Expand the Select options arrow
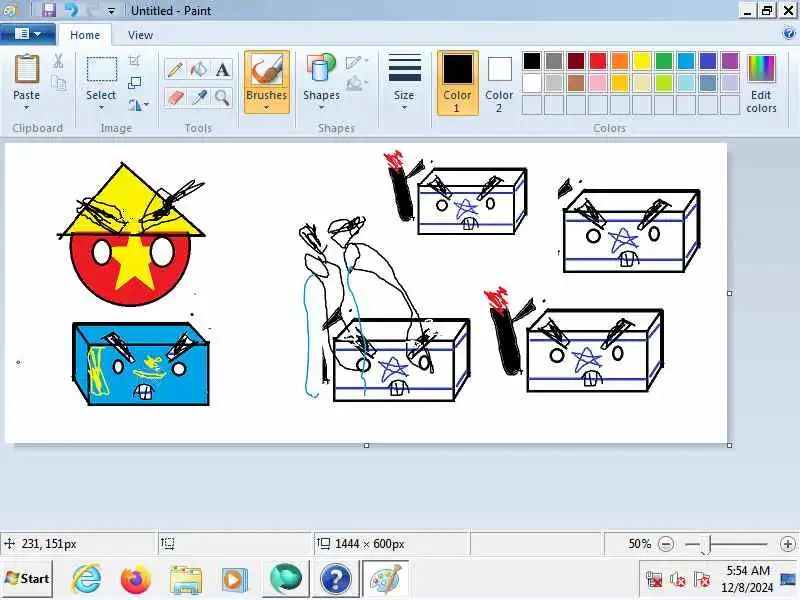This screenshot has height=600, width=800. click(101, 107)
